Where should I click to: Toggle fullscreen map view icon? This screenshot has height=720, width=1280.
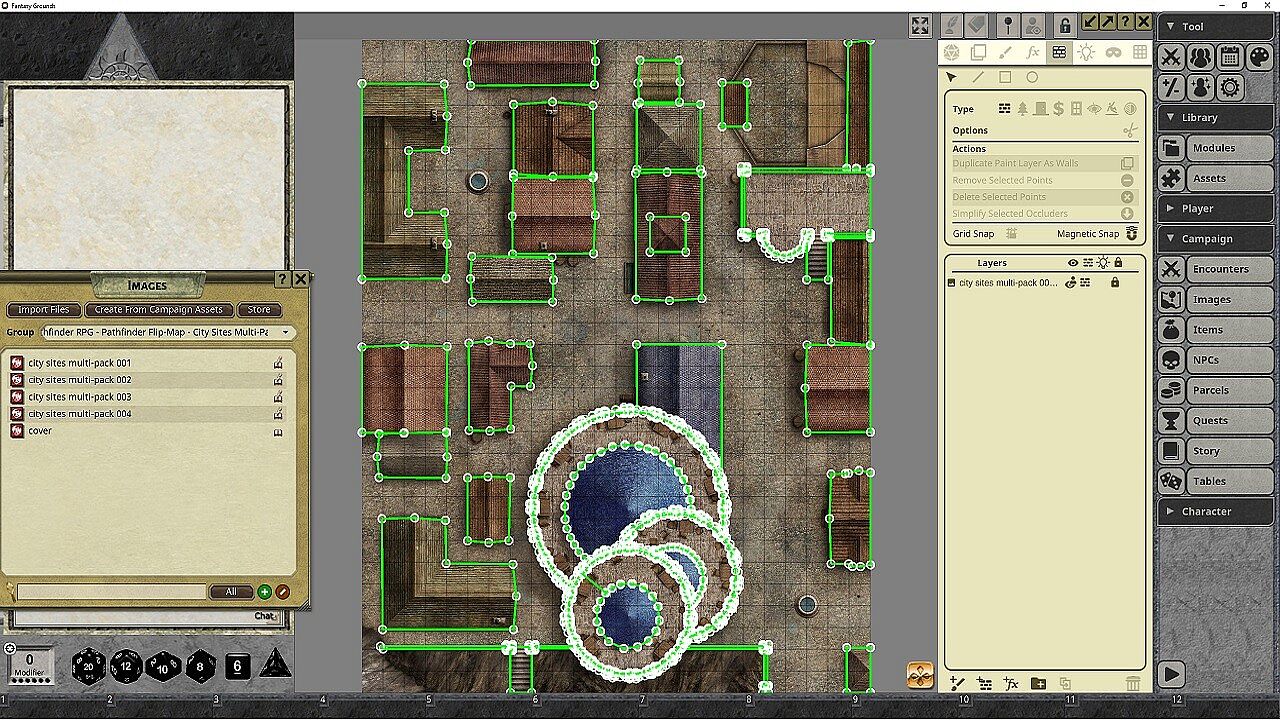(x=921, y=25)
